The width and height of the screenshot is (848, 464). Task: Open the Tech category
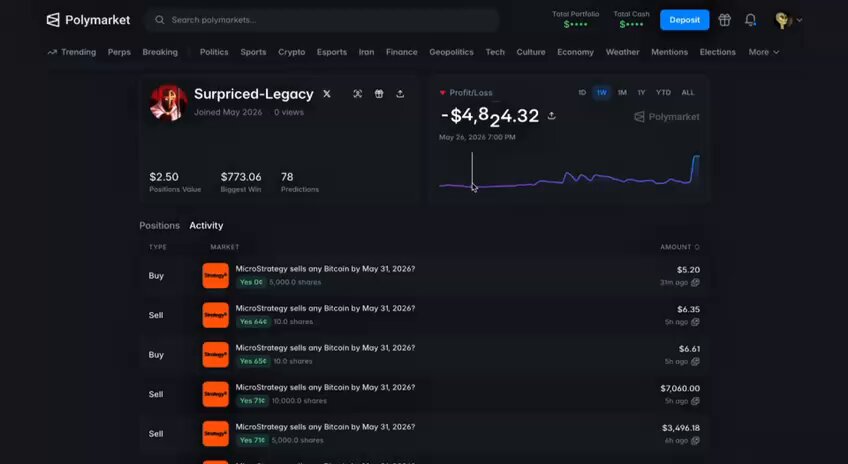(495, 52)
